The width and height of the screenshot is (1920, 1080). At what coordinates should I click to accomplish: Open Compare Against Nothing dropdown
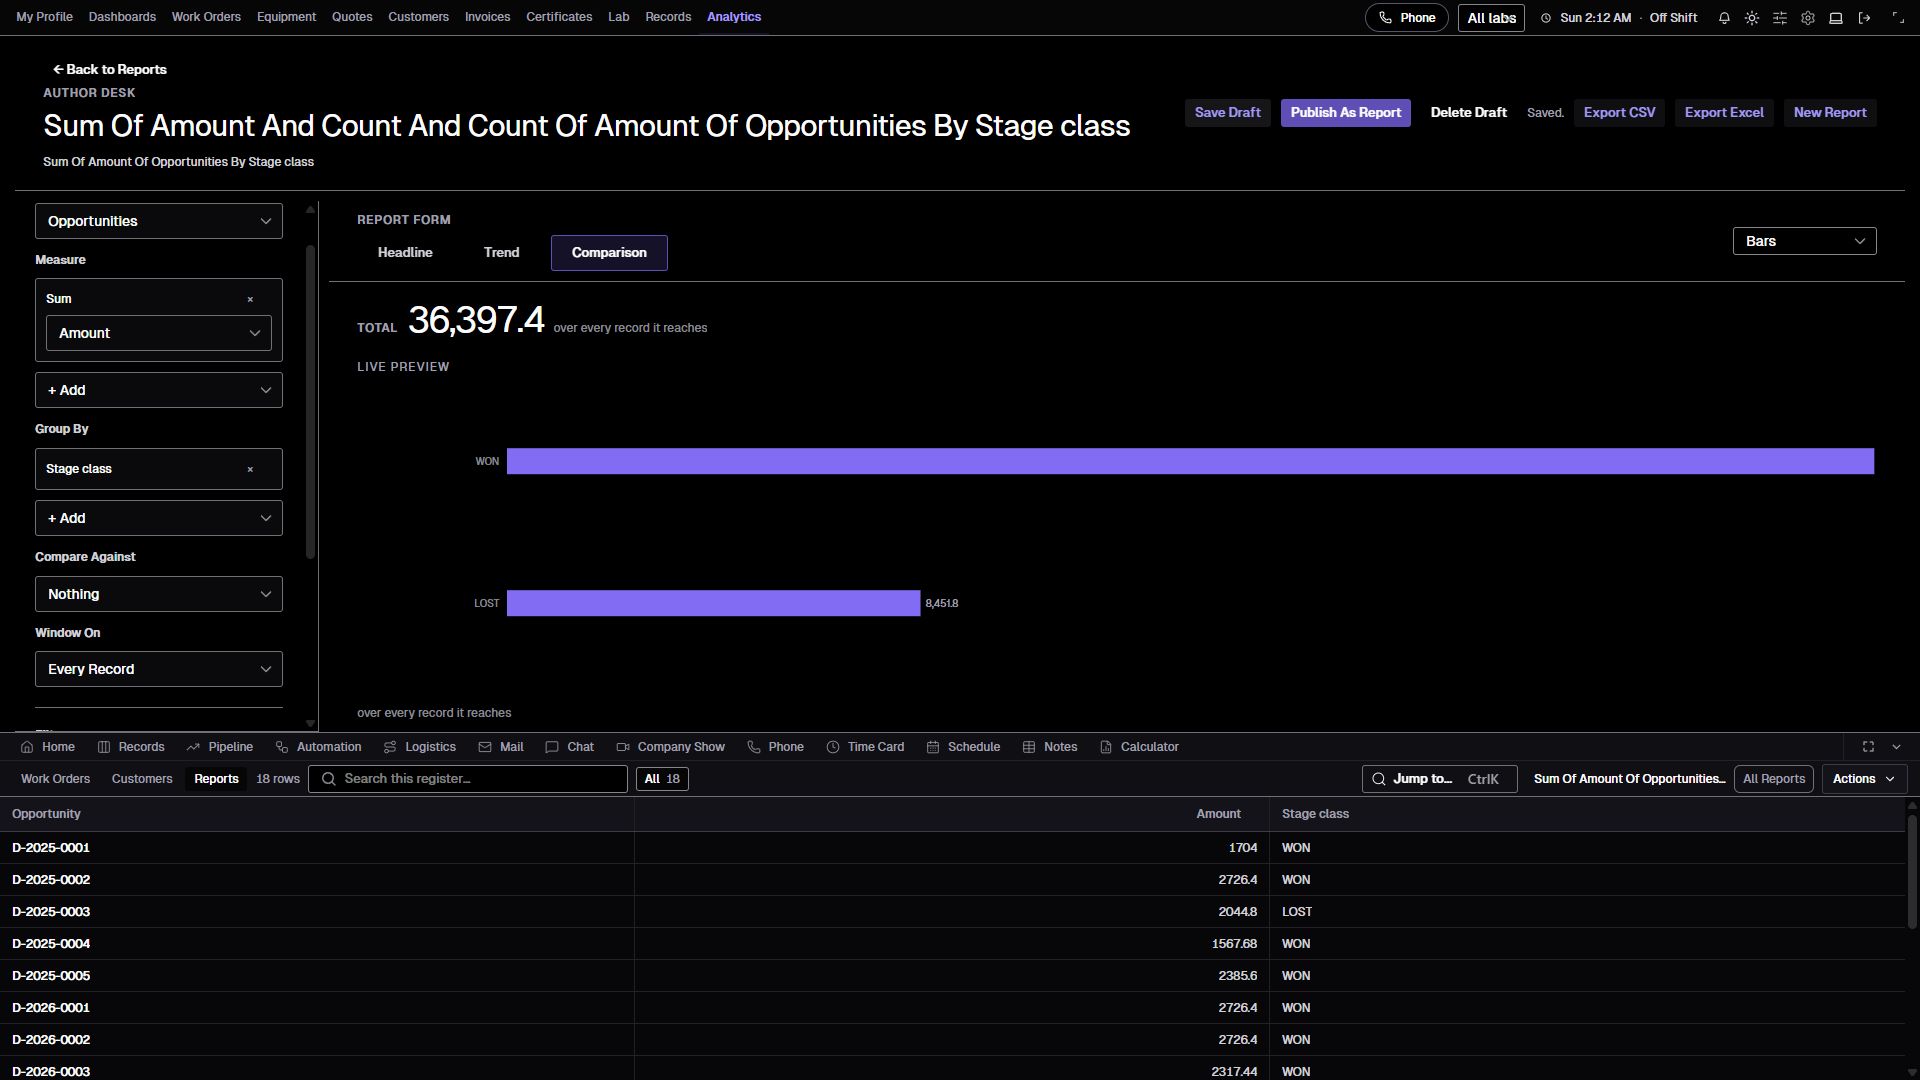click(159, 594)
